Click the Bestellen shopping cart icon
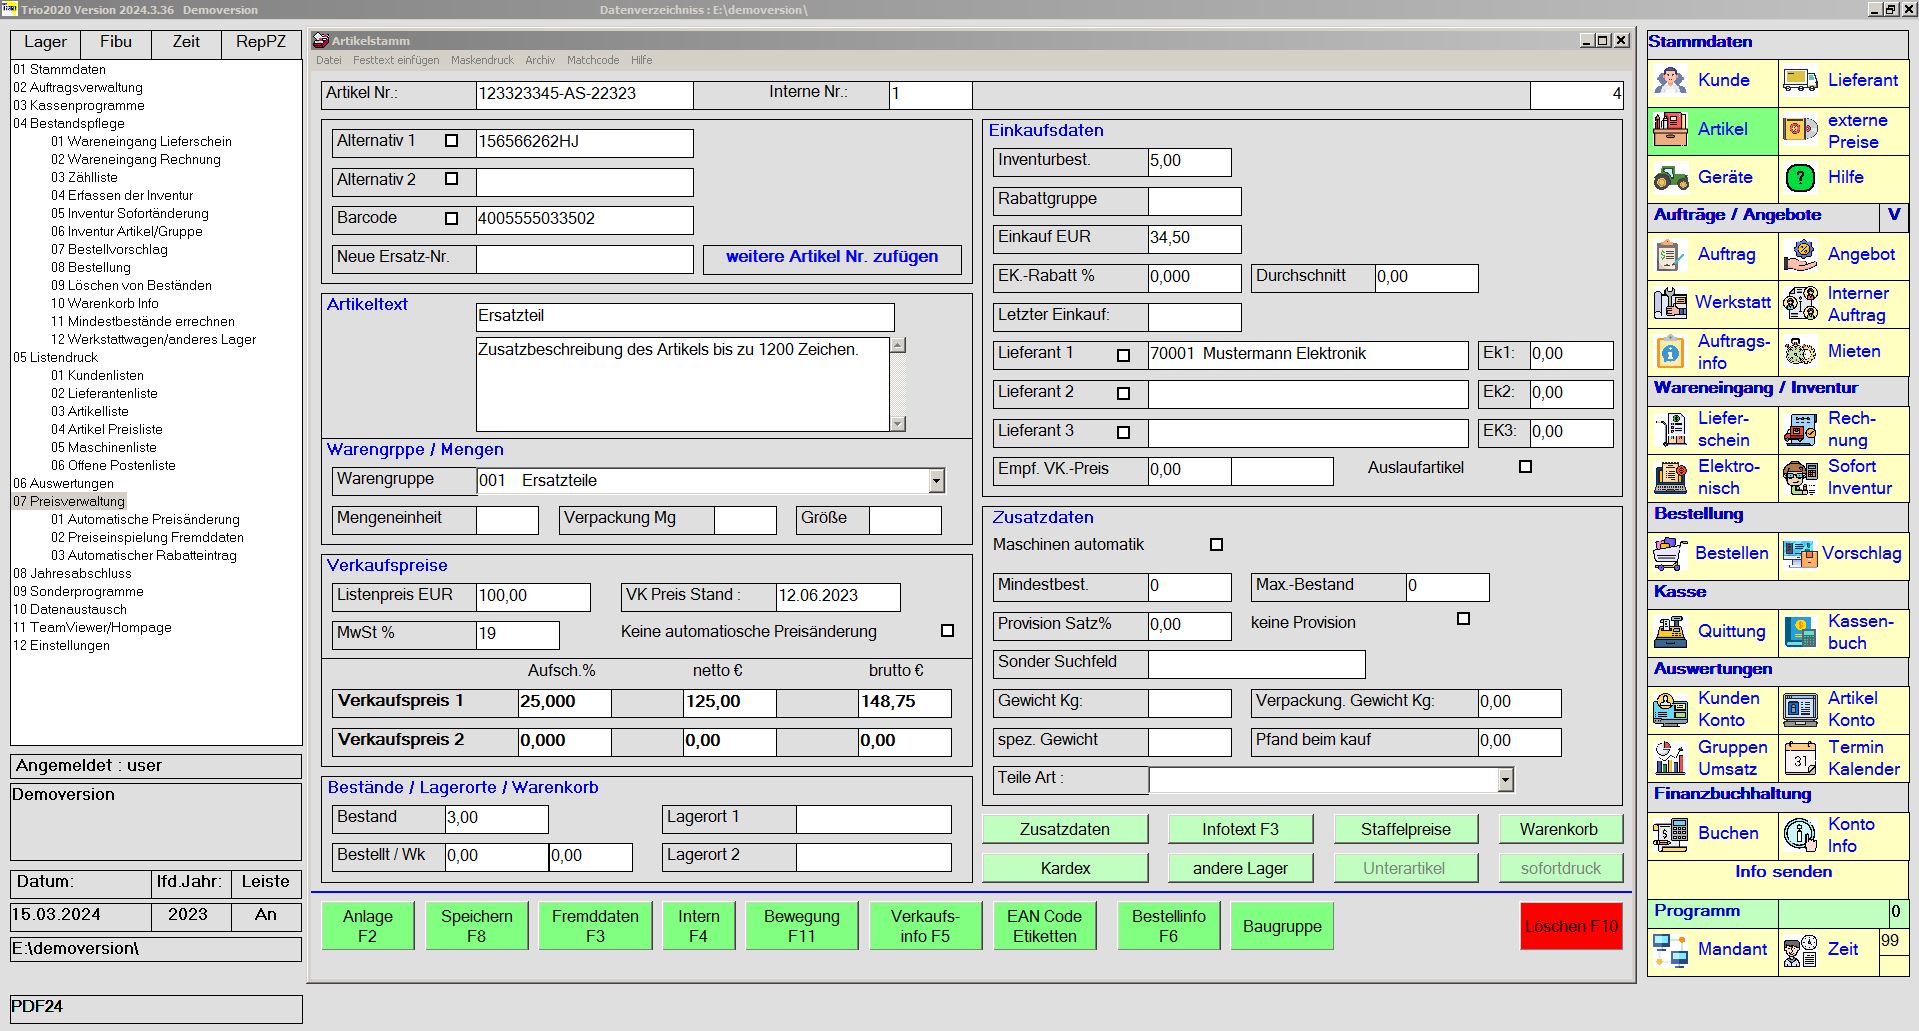1919x1031 pixels. click(x=1670, y=553)
